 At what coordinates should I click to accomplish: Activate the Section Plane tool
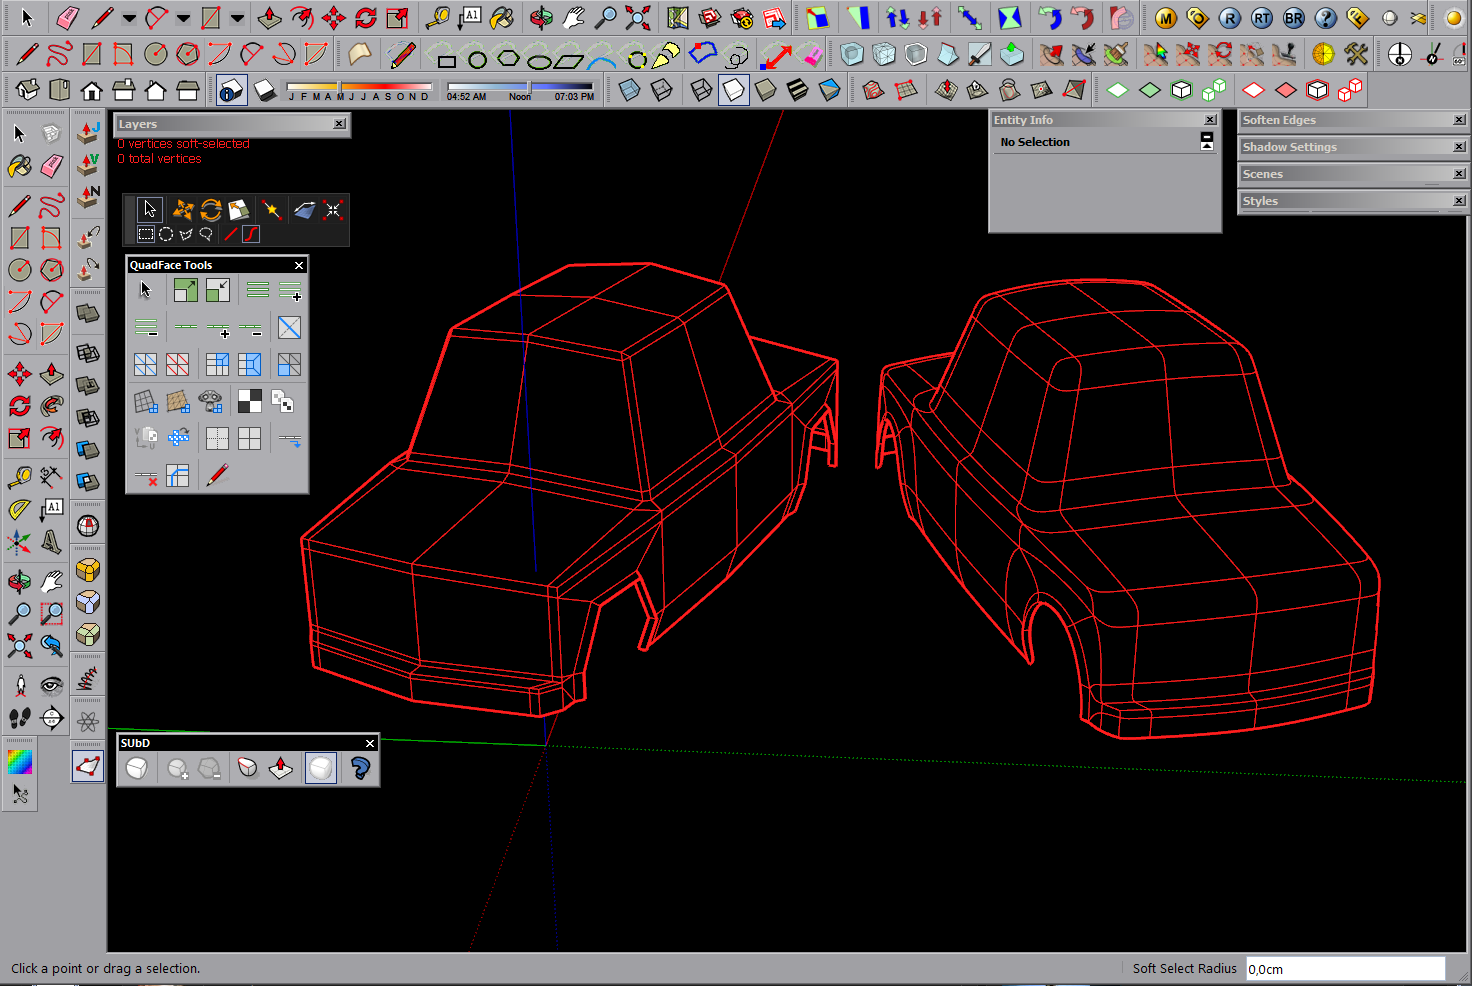(x=51, y=718)
